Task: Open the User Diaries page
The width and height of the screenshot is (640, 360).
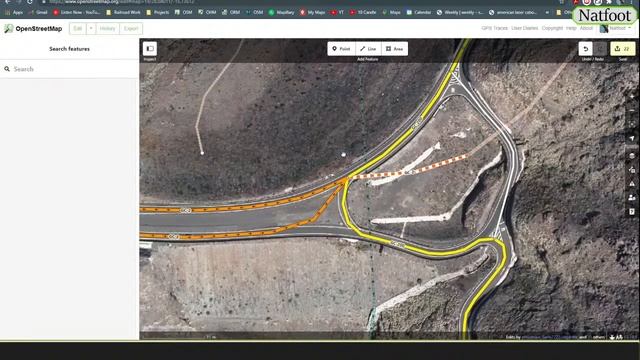Action: point(524,28)
